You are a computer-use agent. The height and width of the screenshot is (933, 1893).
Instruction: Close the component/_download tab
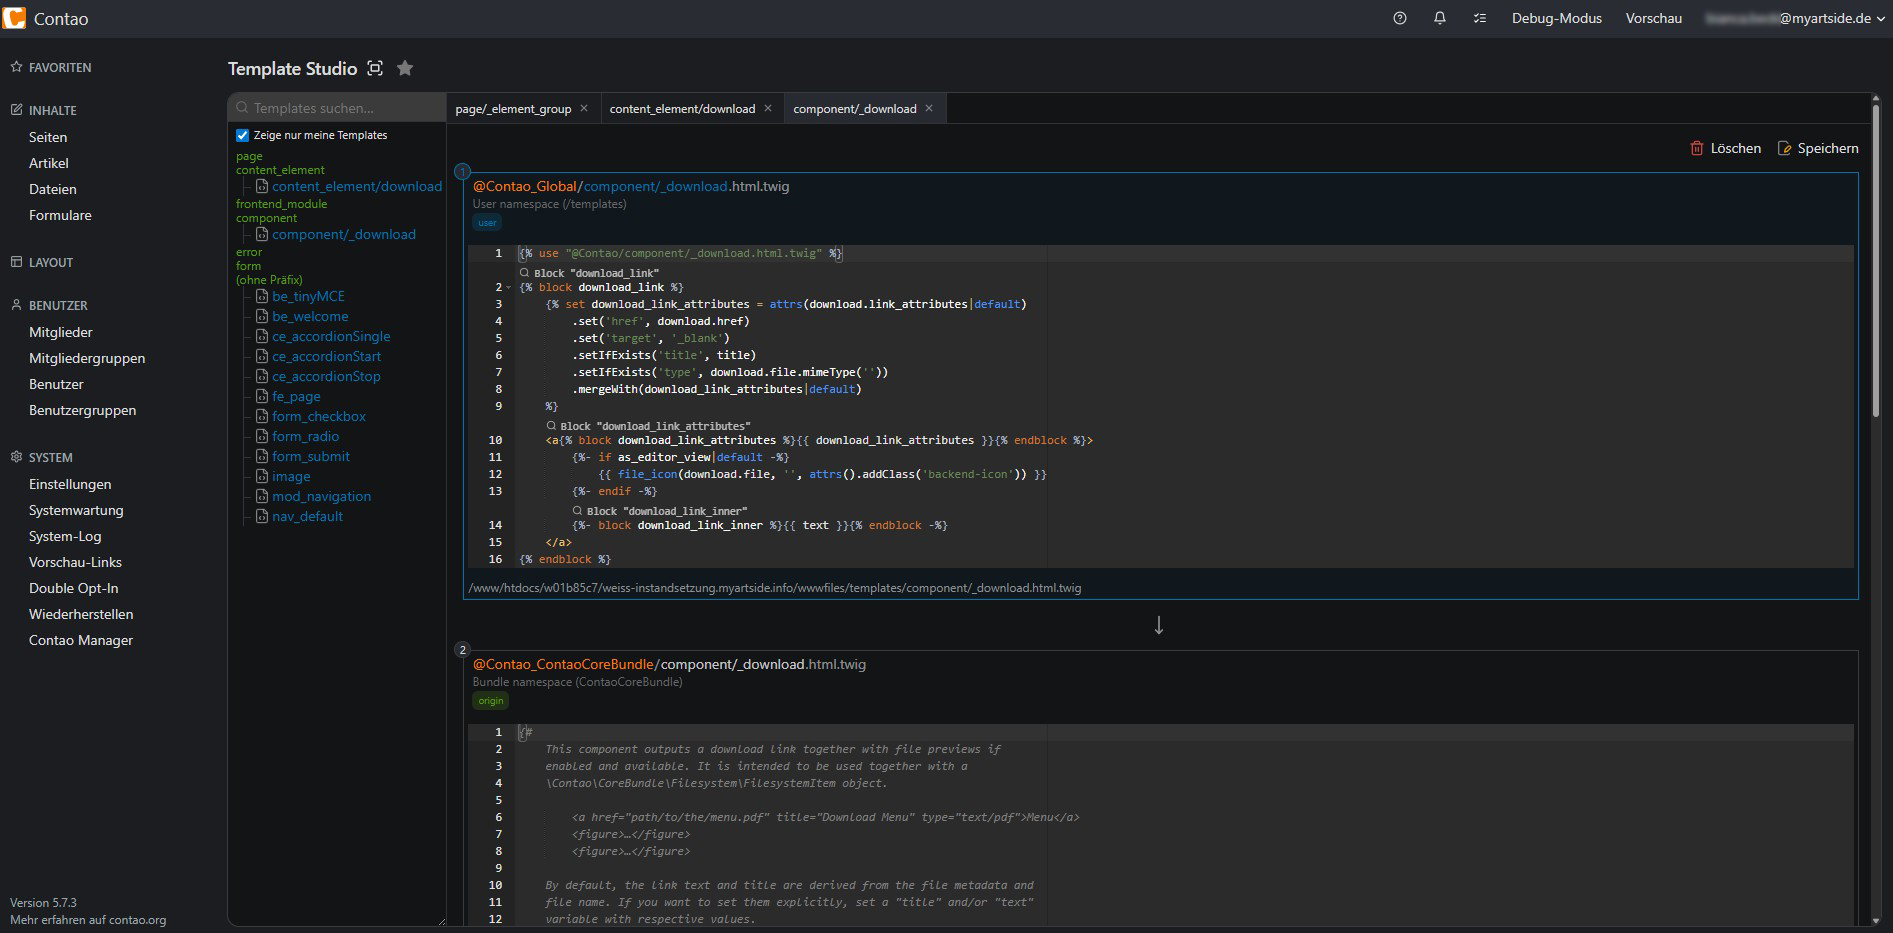tap(929, 108)
